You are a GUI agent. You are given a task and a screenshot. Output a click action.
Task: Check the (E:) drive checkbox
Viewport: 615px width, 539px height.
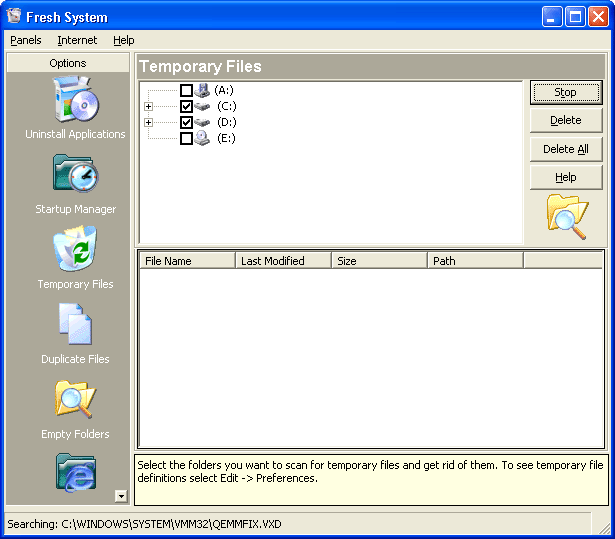(x=186, y=138)
